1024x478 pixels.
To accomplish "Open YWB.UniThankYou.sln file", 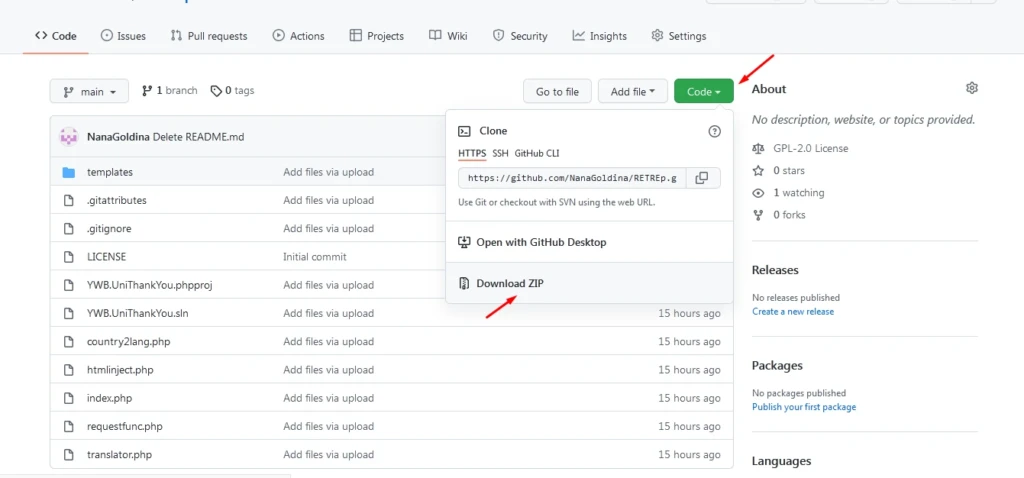I will point(138,313).
